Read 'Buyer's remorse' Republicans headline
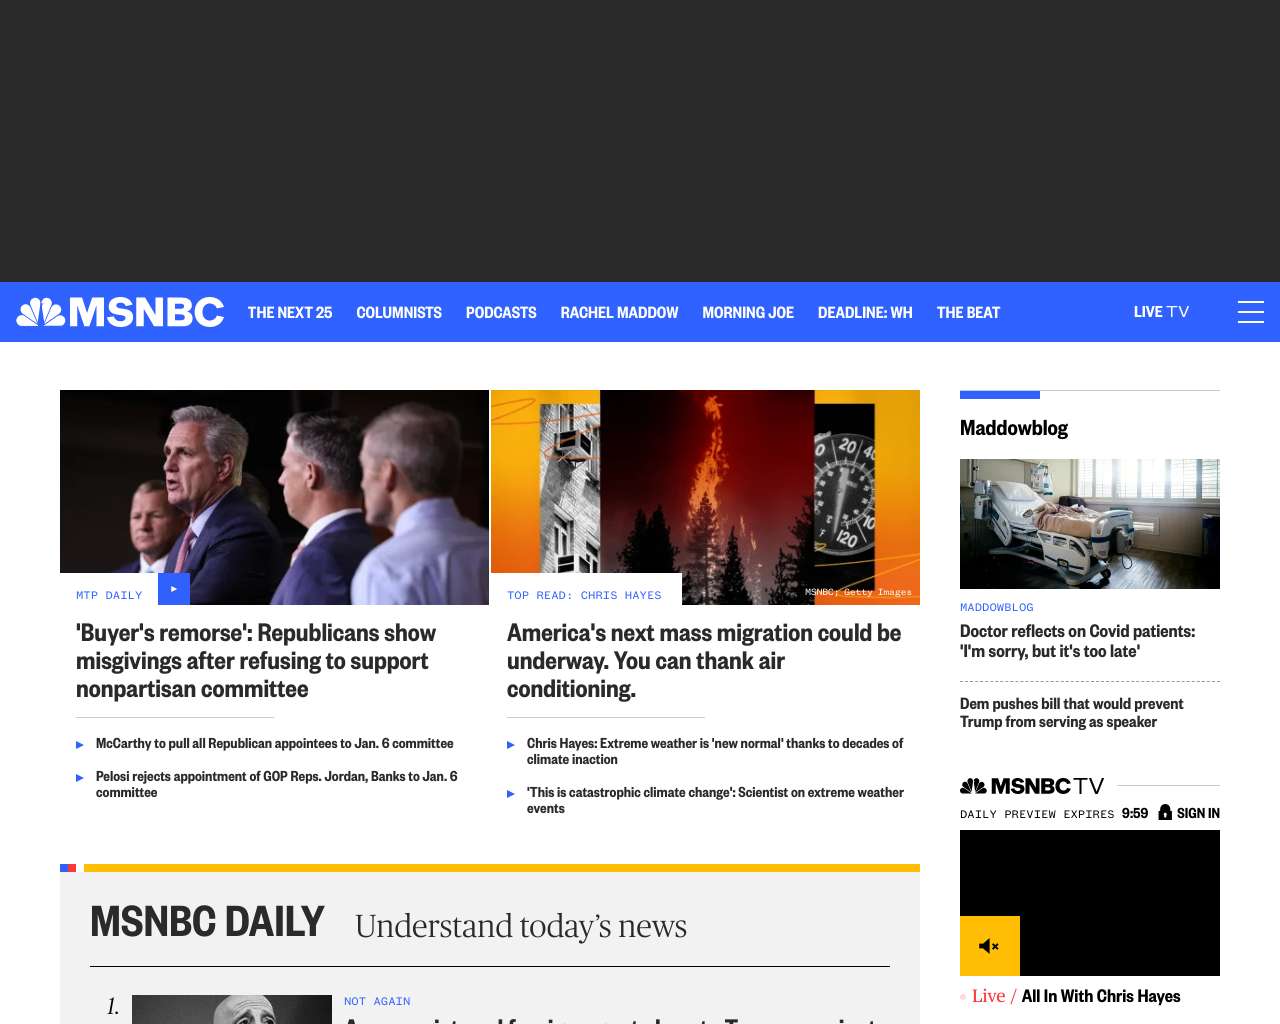 [256, 661]
